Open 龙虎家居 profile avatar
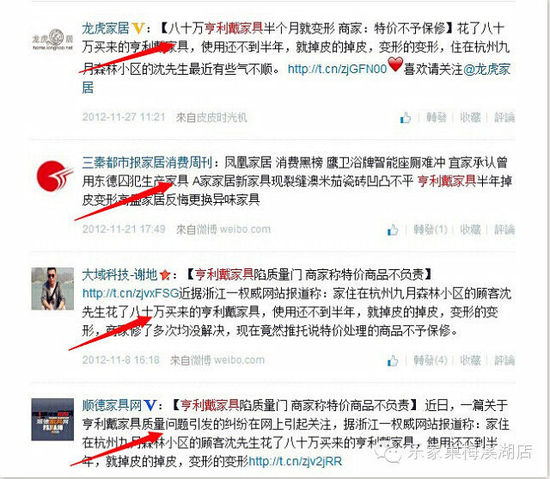550x479 pixels. (53, 40)
